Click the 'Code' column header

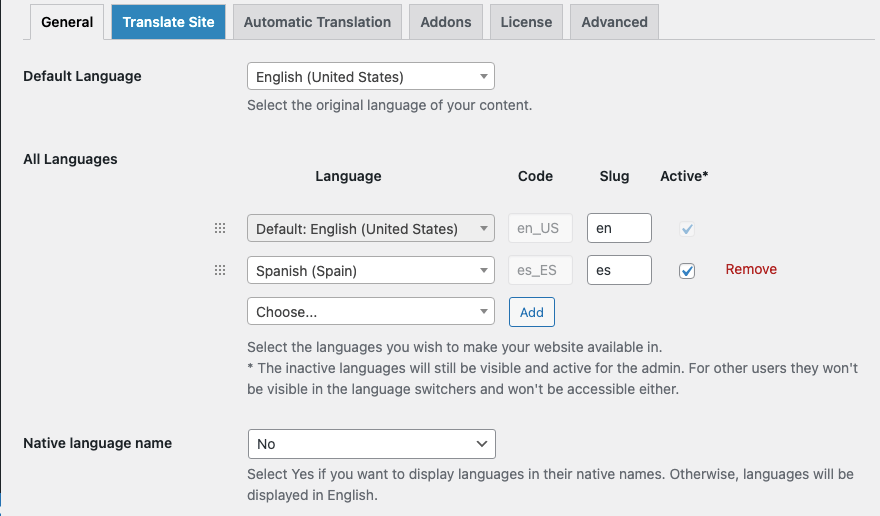click(535, 176)
